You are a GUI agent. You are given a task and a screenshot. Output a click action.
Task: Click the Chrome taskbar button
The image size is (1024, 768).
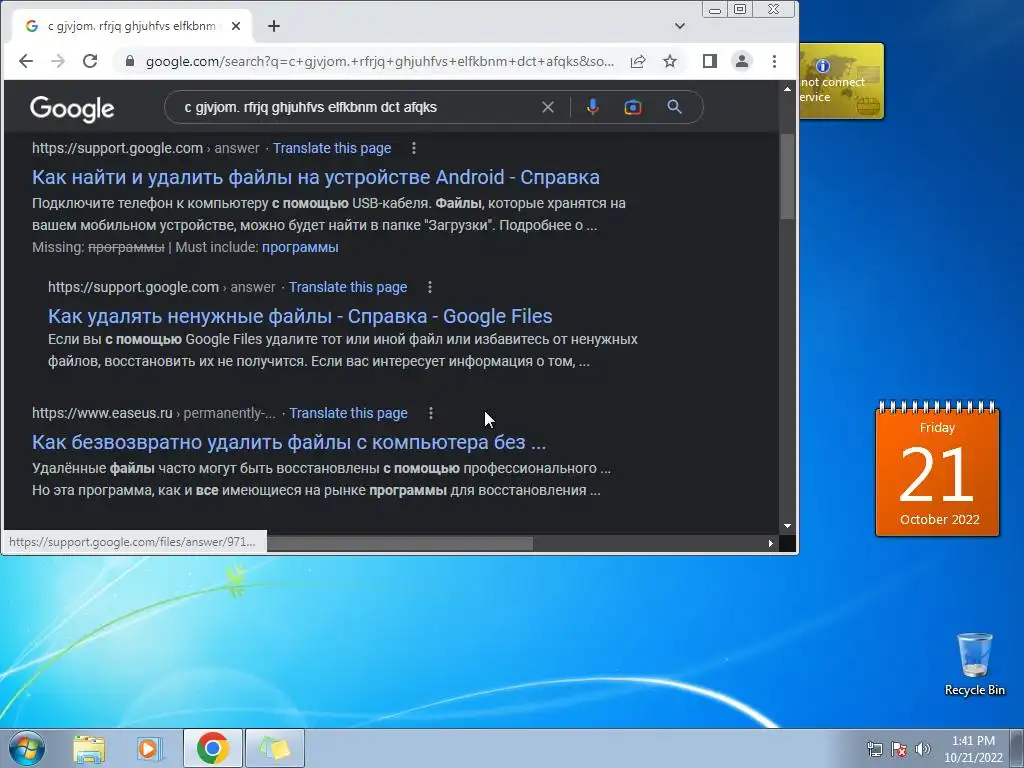point(212,748)
